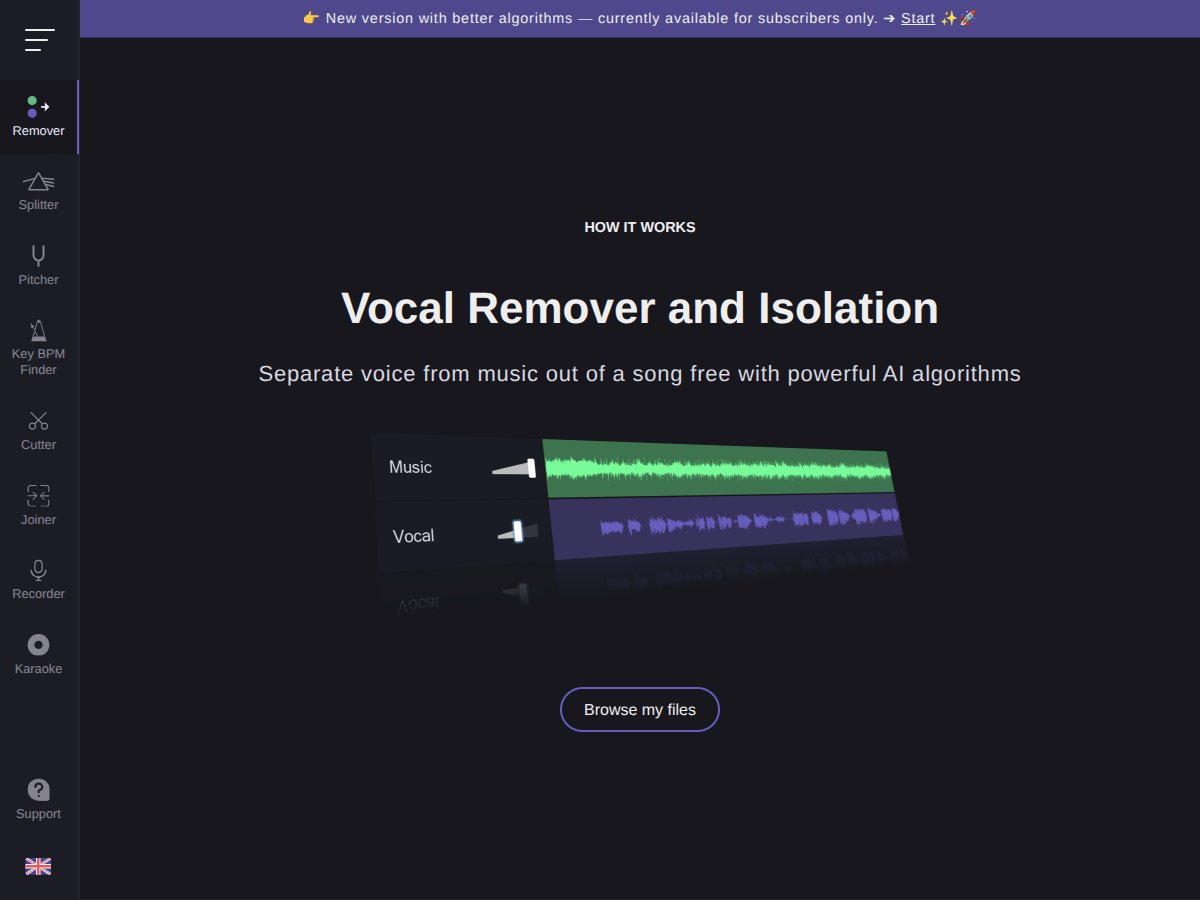Select the Pitcher tool

click(38, 265)
